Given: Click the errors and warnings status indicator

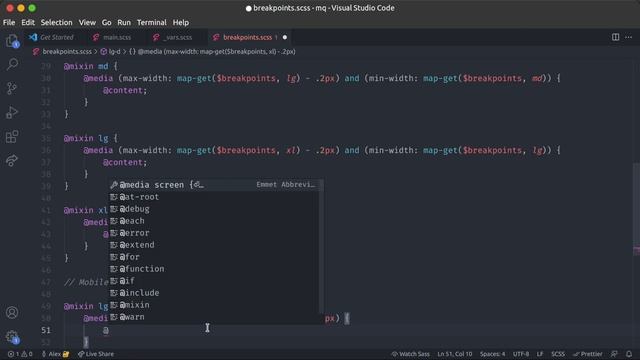Looking at the screenshot, I should tap(20, 354).
